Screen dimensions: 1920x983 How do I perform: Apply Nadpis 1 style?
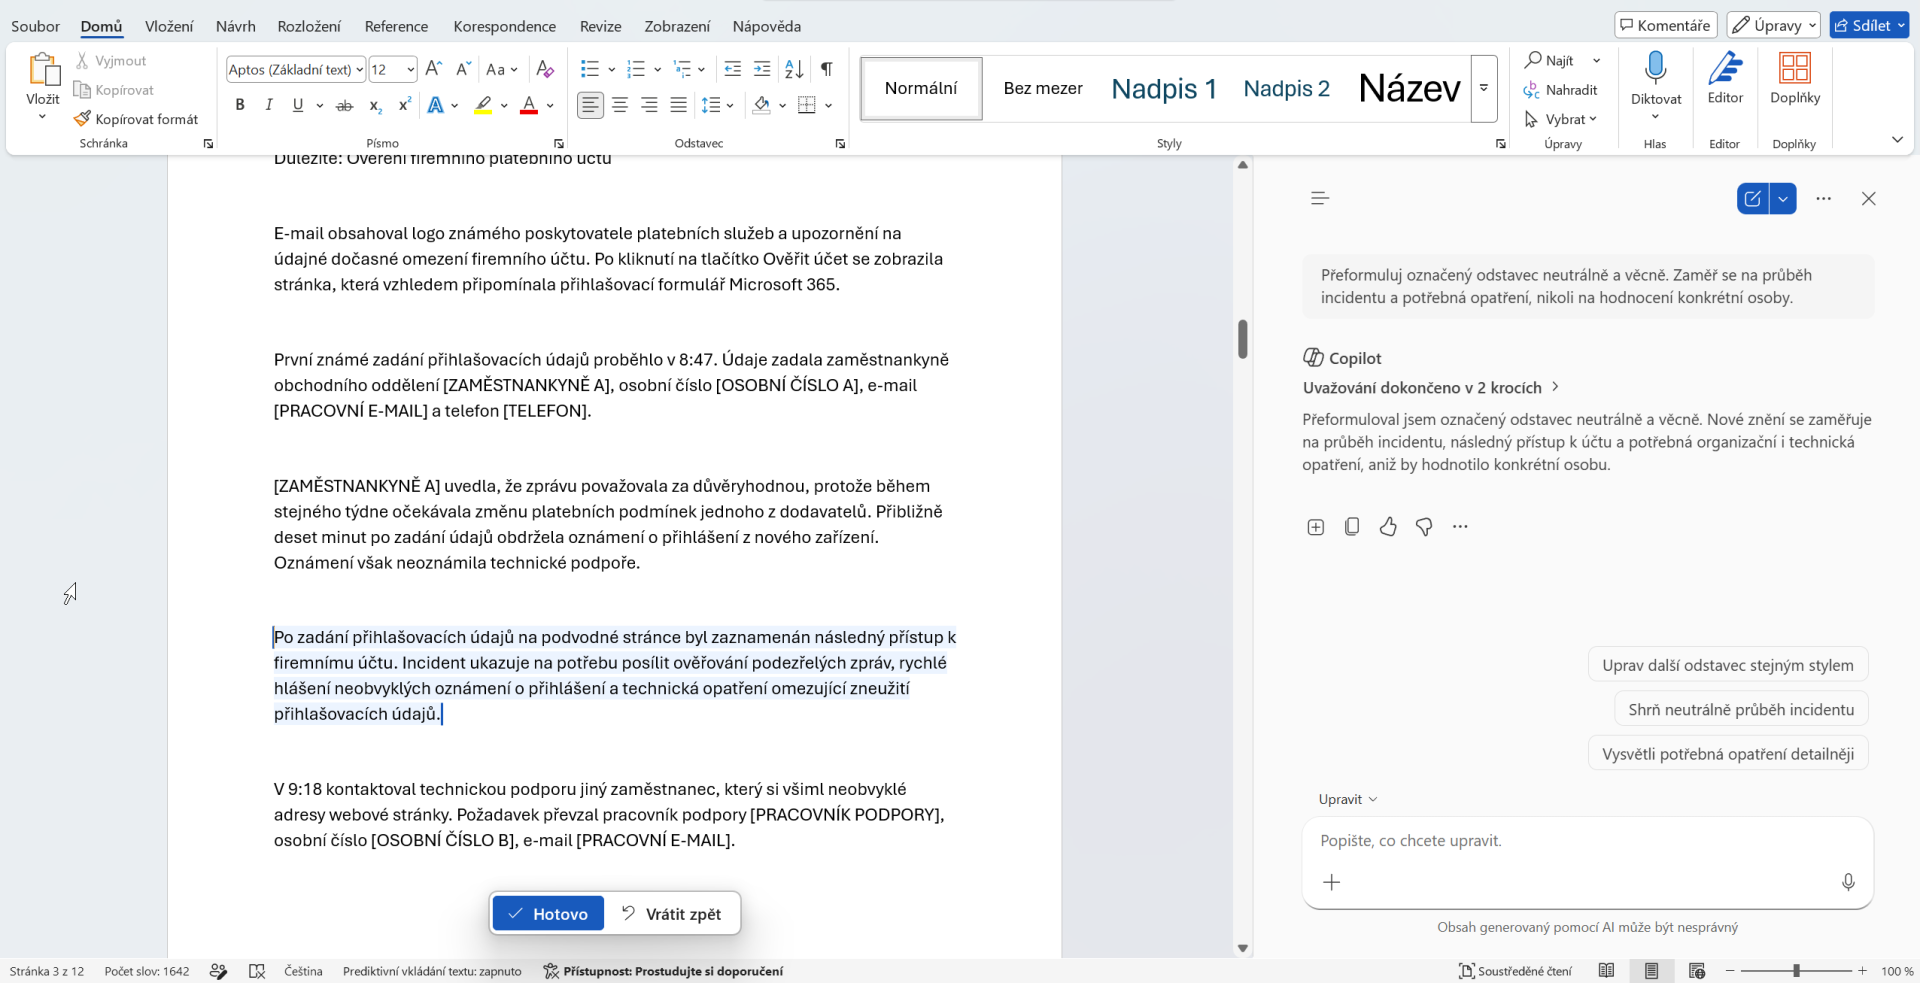(x=1164, y=89)
